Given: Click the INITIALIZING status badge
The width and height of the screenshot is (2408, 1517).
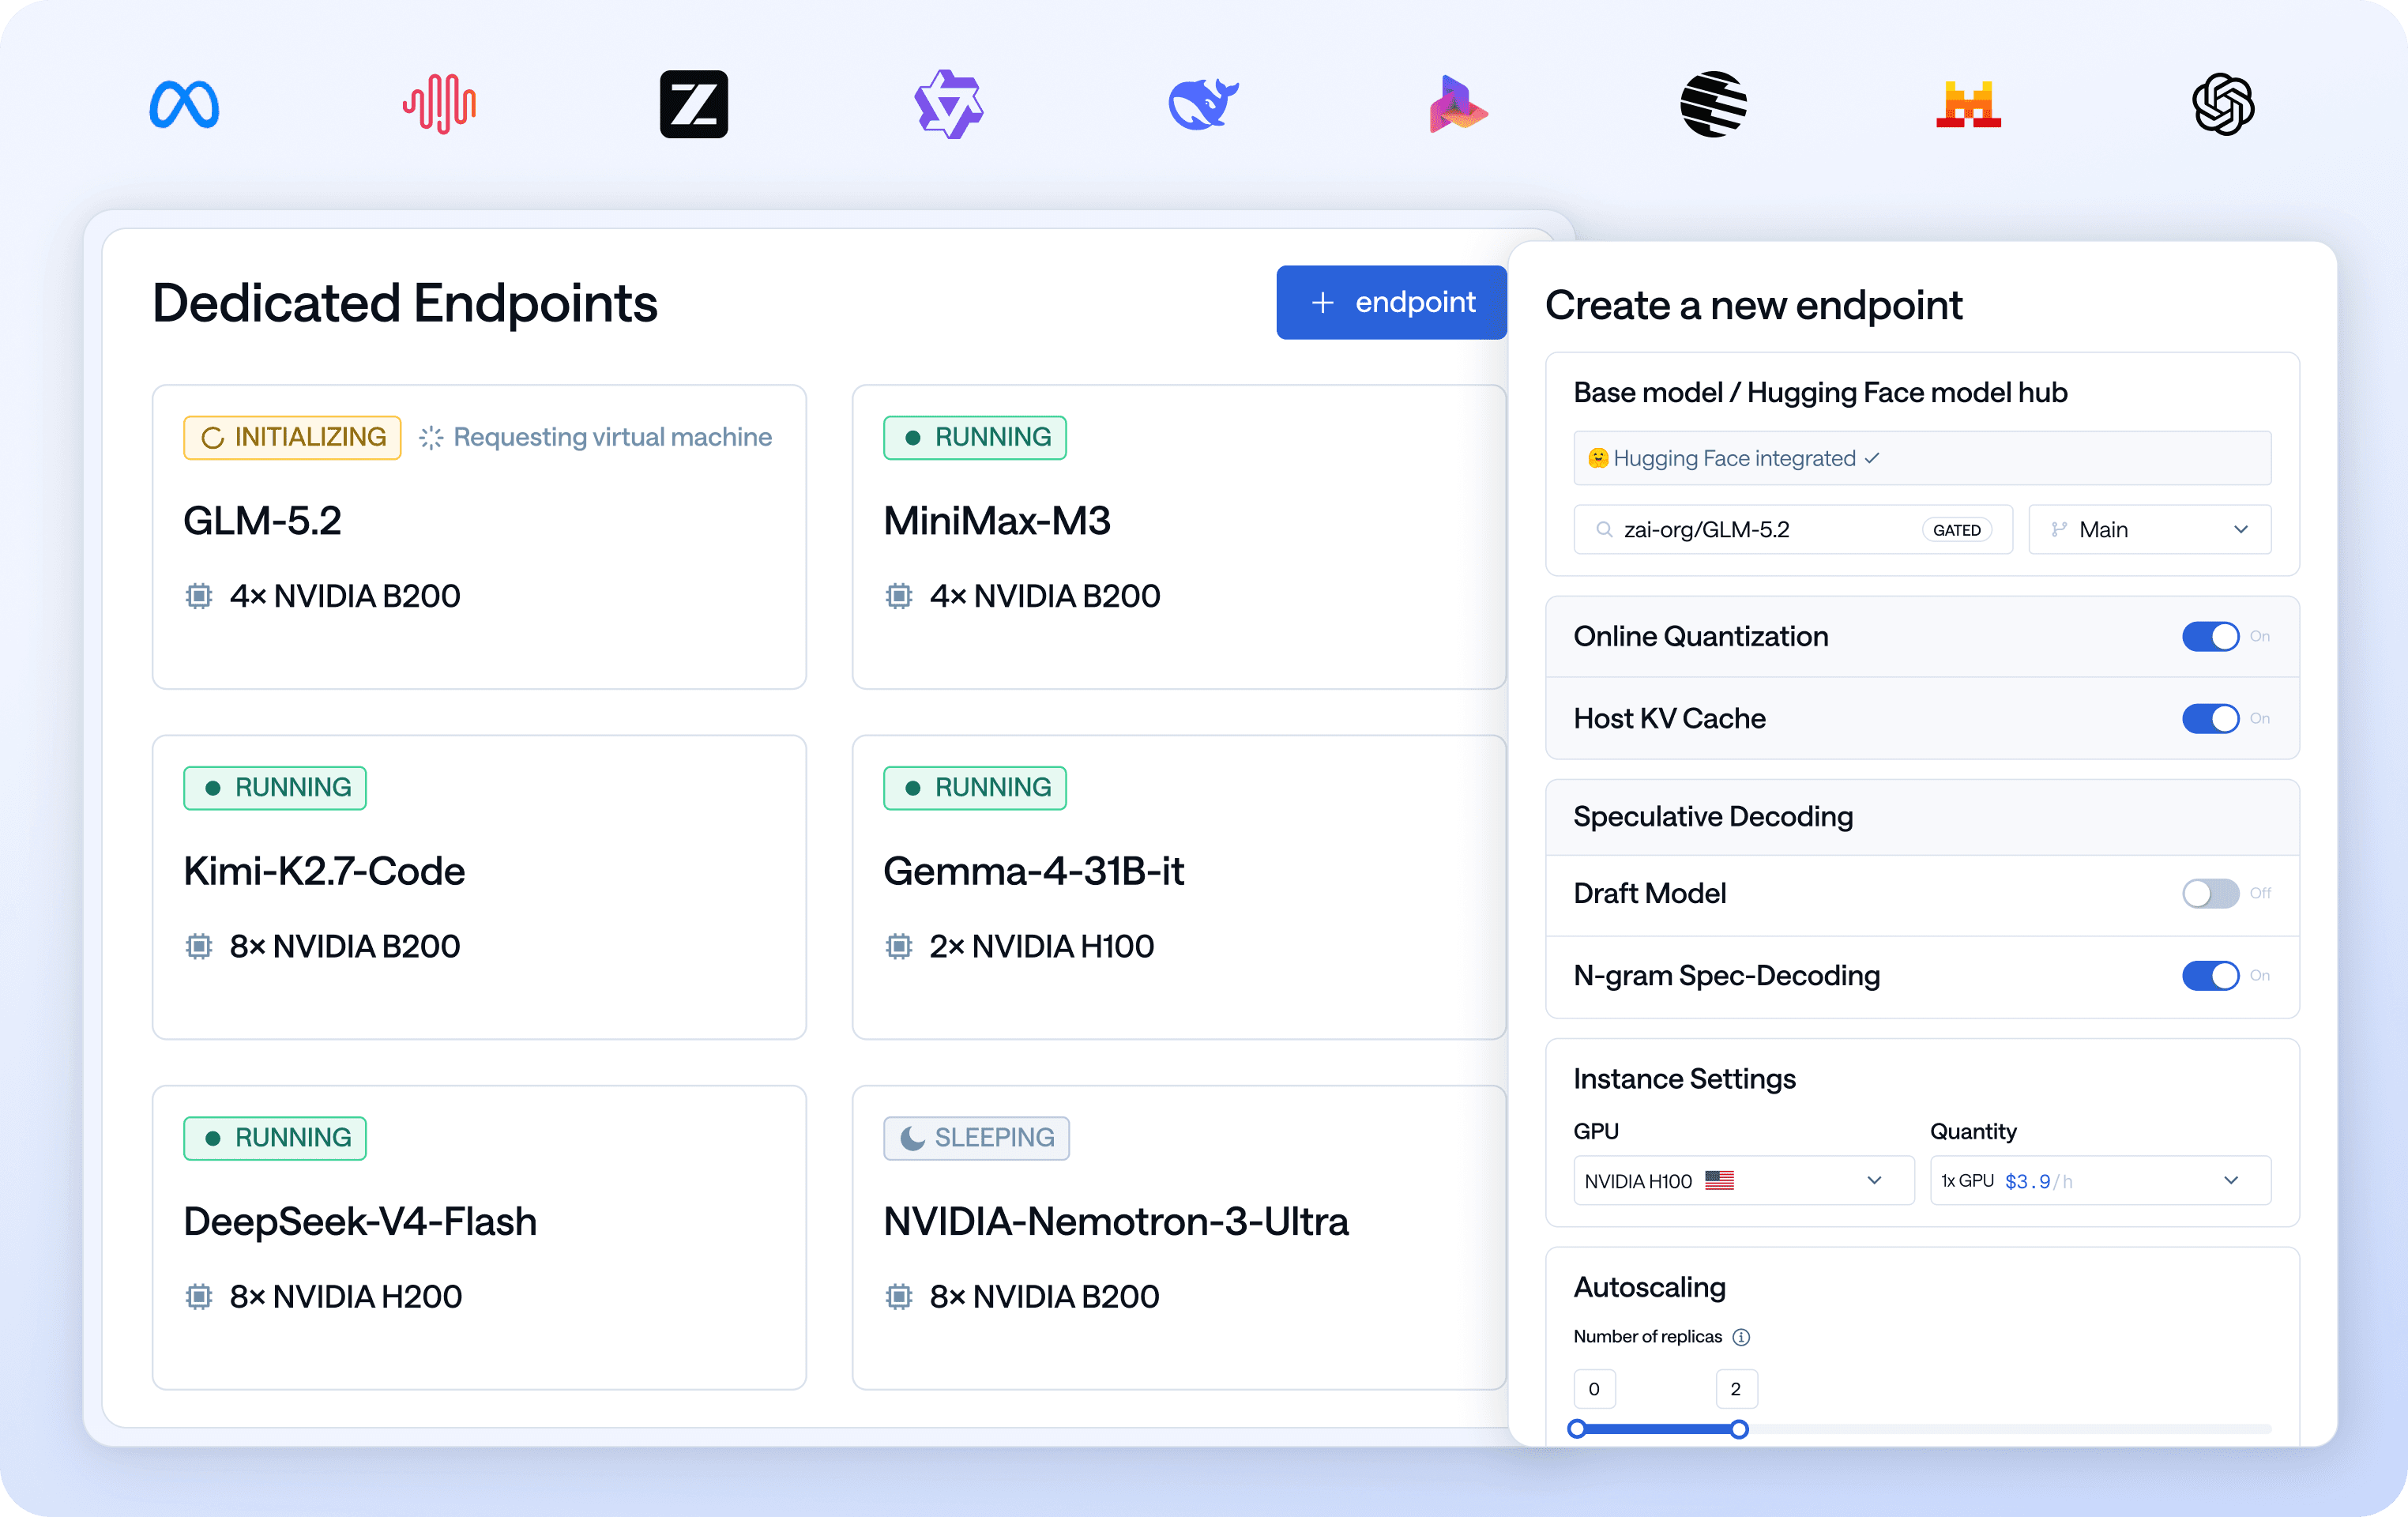Looking at the screenshot, I should point(292,438).
